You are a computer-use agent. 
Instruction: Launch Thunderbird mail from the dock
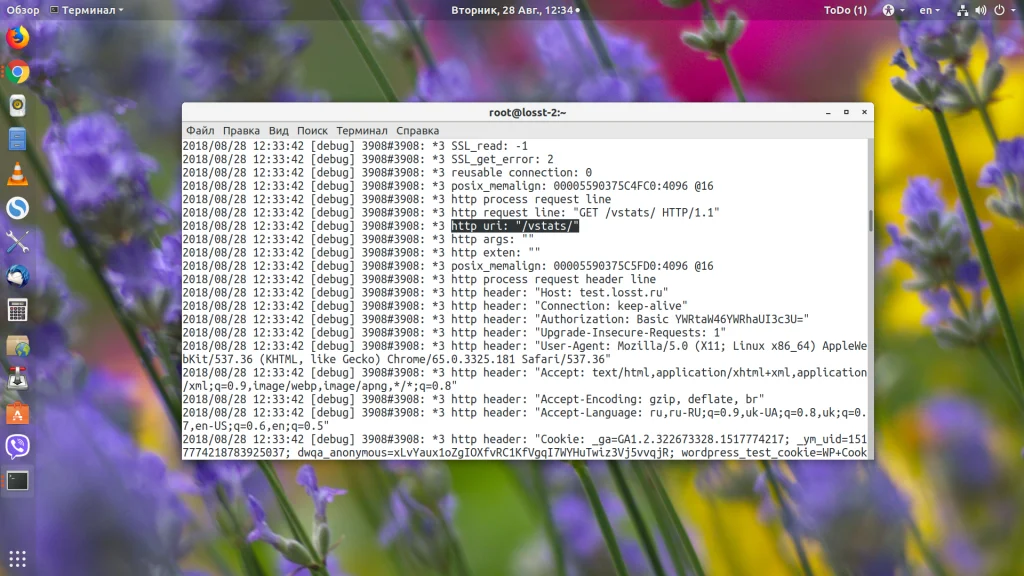(x=18, y=276)
